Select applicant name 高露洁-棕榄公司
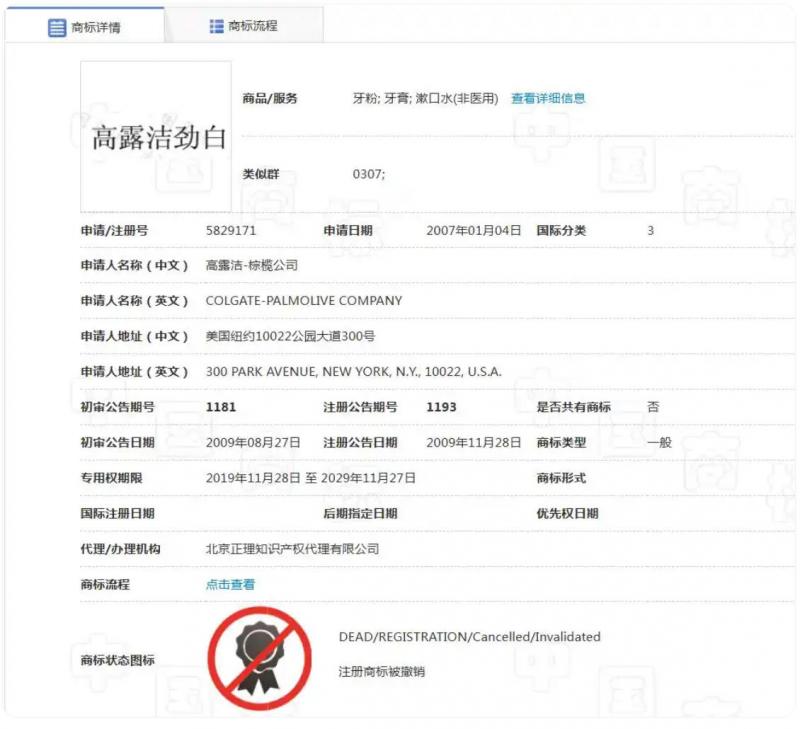The width and height of the screenshot is (800, 729). click(252, 265)
